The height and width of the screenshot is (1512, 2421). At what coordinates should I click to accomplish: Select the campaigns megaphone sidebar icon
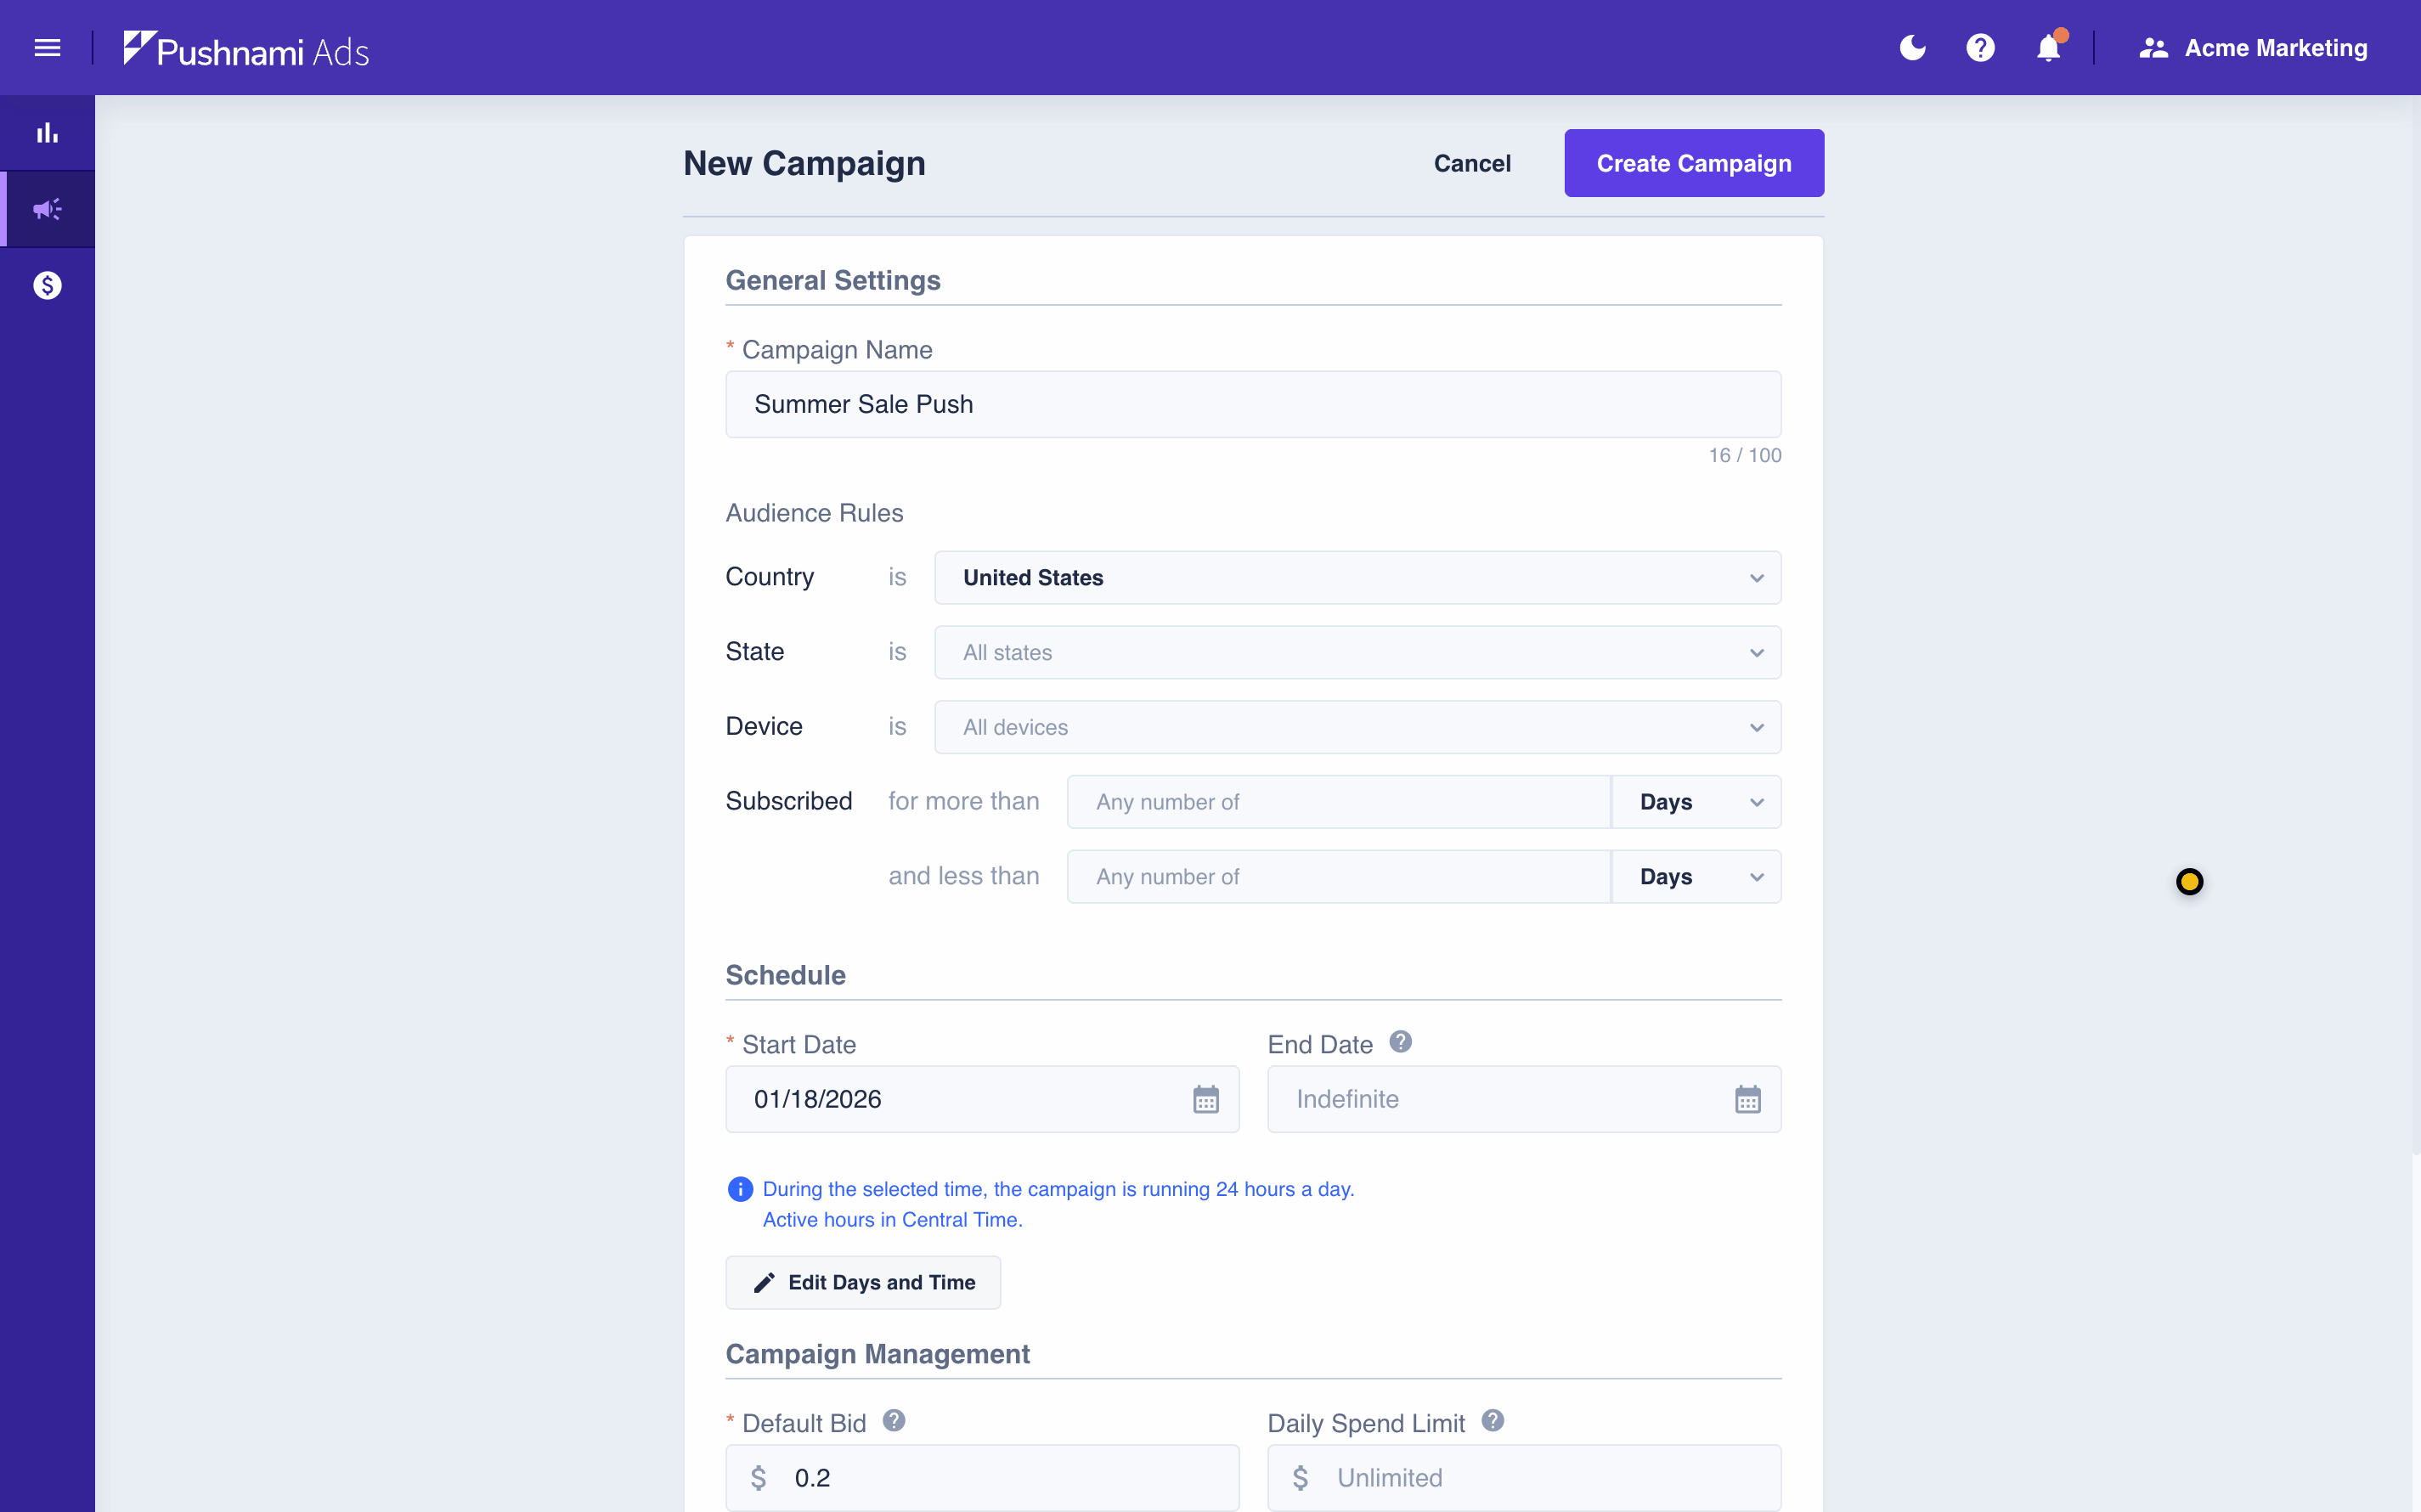pos(47,209)
